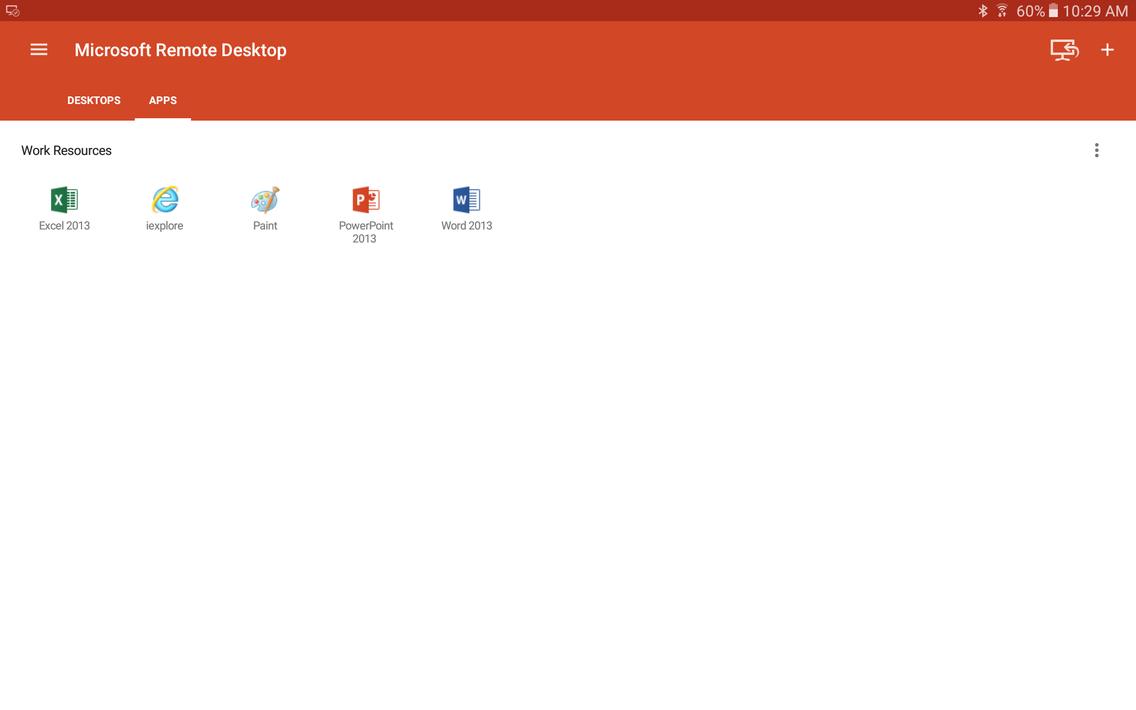Click the Bluetooth icon in status bar
The height and width of the screenshot is (710, 1136).
pyautogui.click(x=981, y=11)
